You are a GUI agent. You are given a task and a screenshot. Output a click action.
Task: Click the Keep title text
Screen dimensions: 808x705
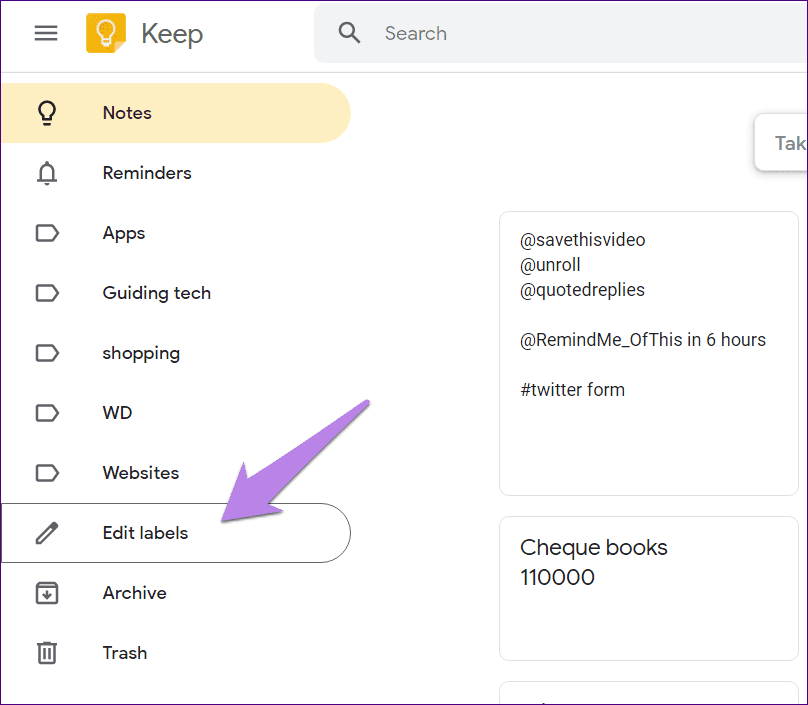[172, 33]
